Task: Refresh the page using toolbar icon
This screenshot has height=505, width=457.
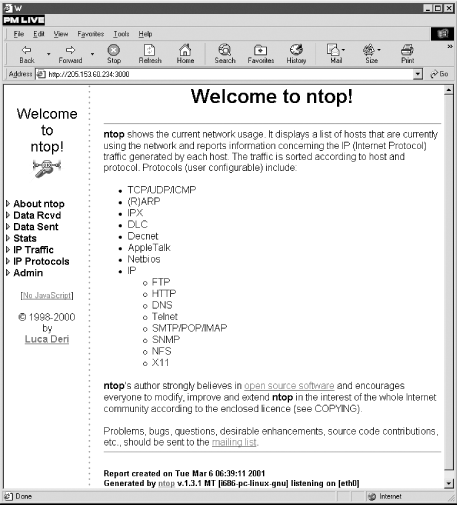Action: pos(149,50)
